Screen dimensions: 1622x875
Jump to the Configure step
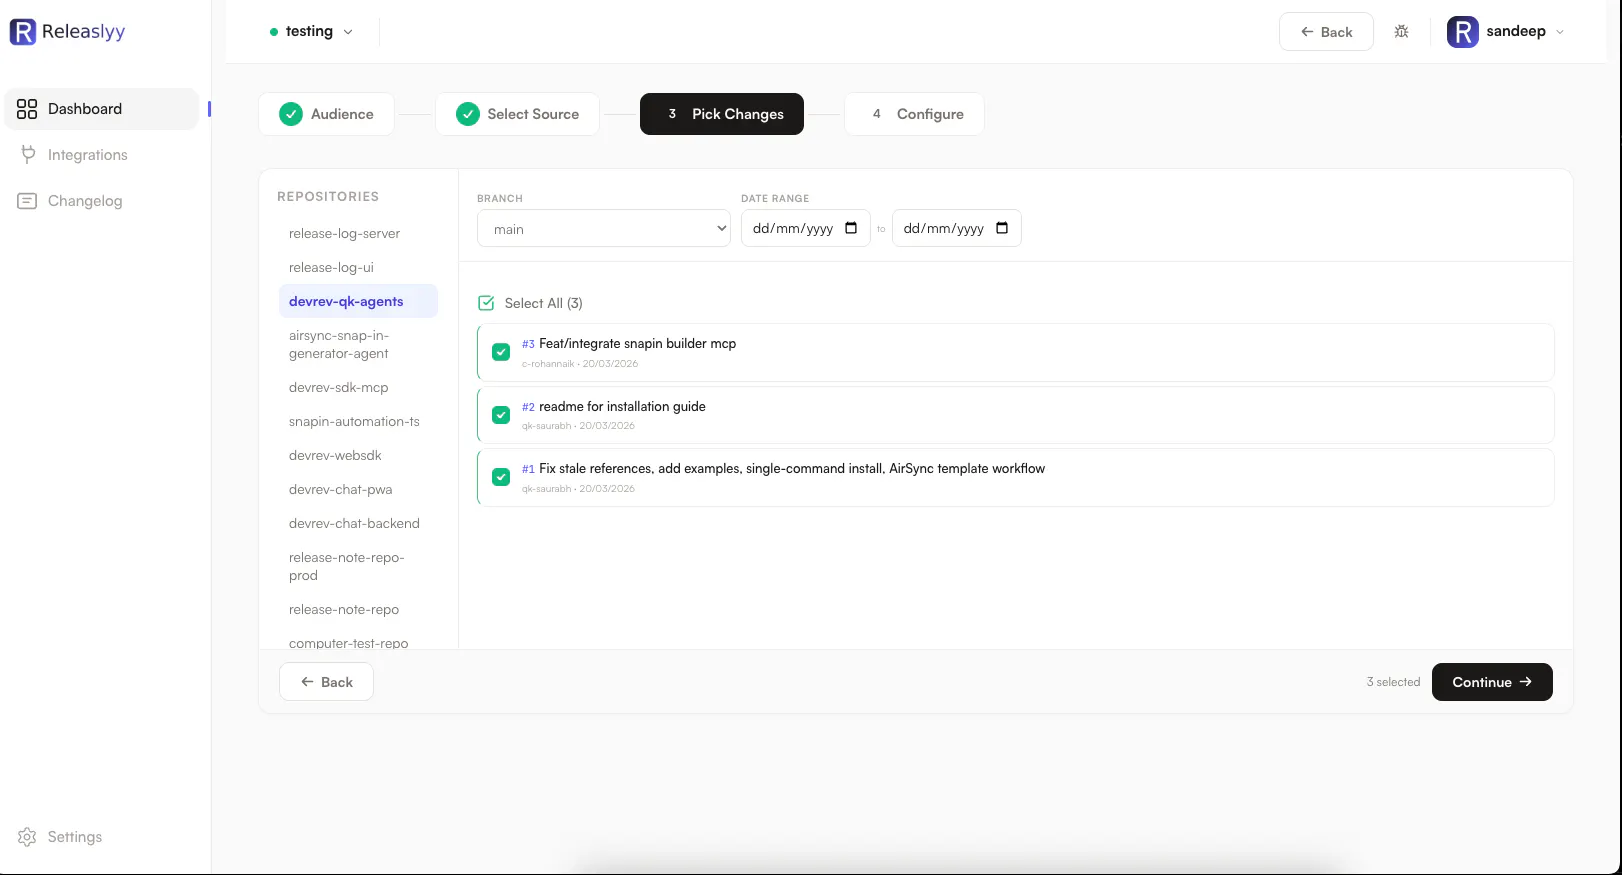[914, 114]
